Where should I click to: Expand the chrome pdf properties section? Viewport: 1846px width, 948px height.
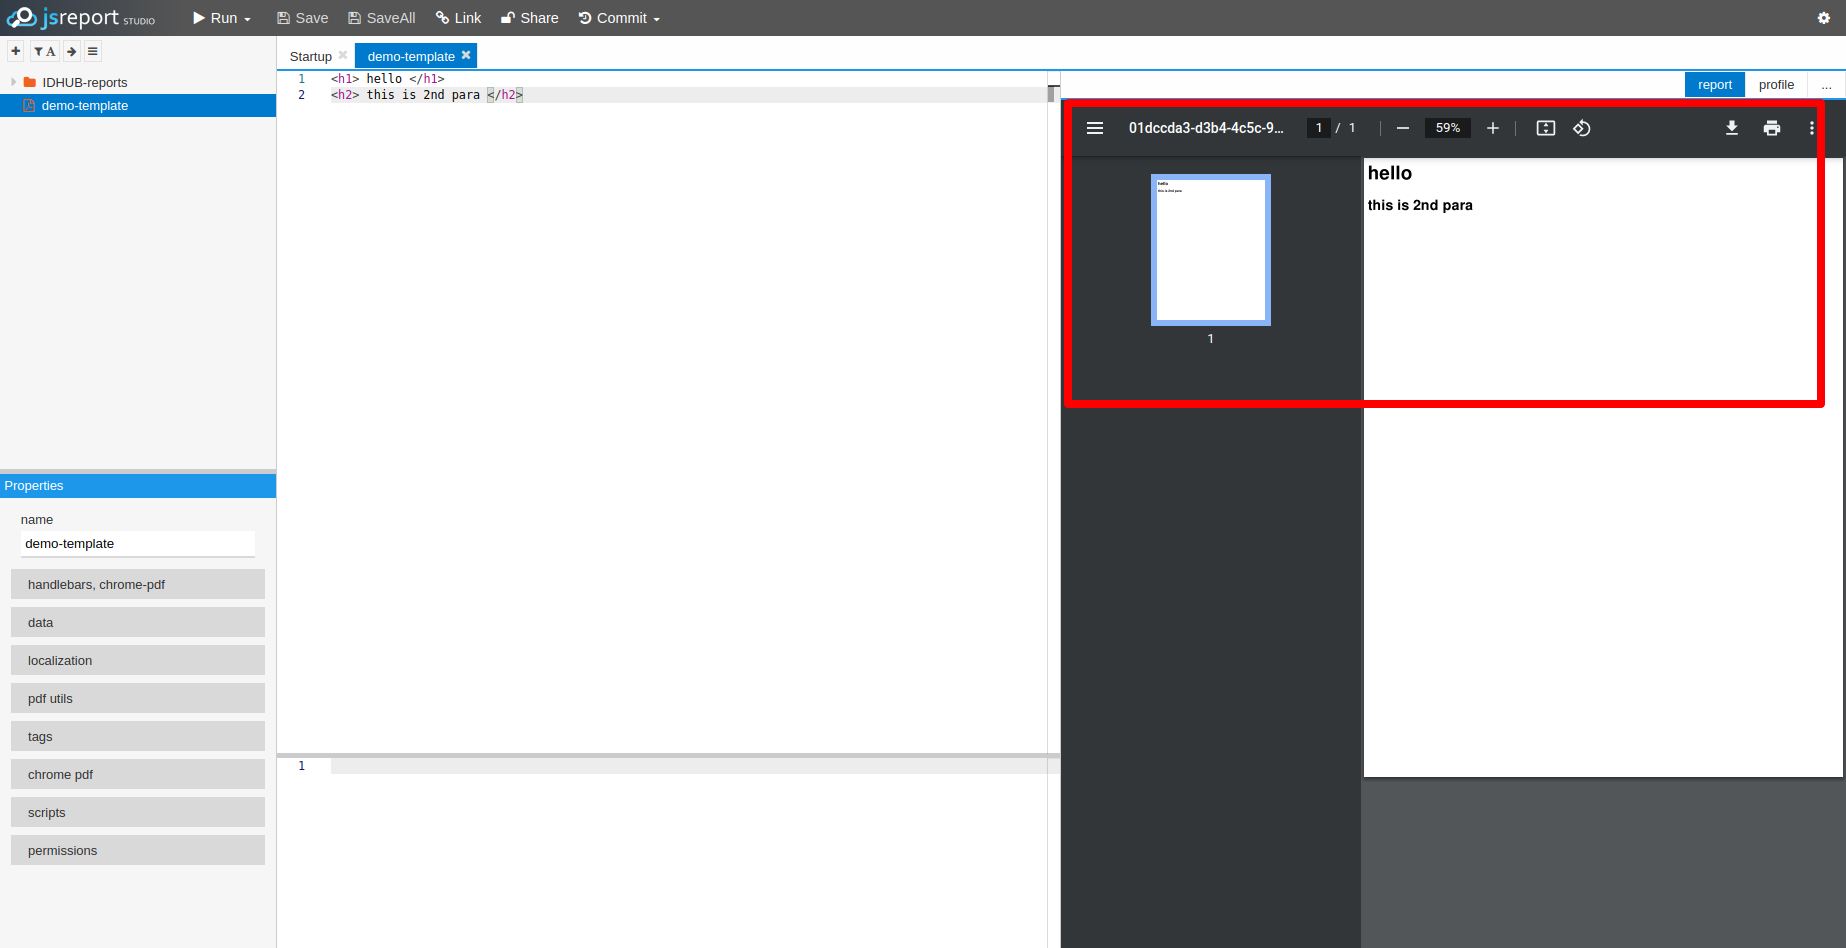(x=138, y=774)
